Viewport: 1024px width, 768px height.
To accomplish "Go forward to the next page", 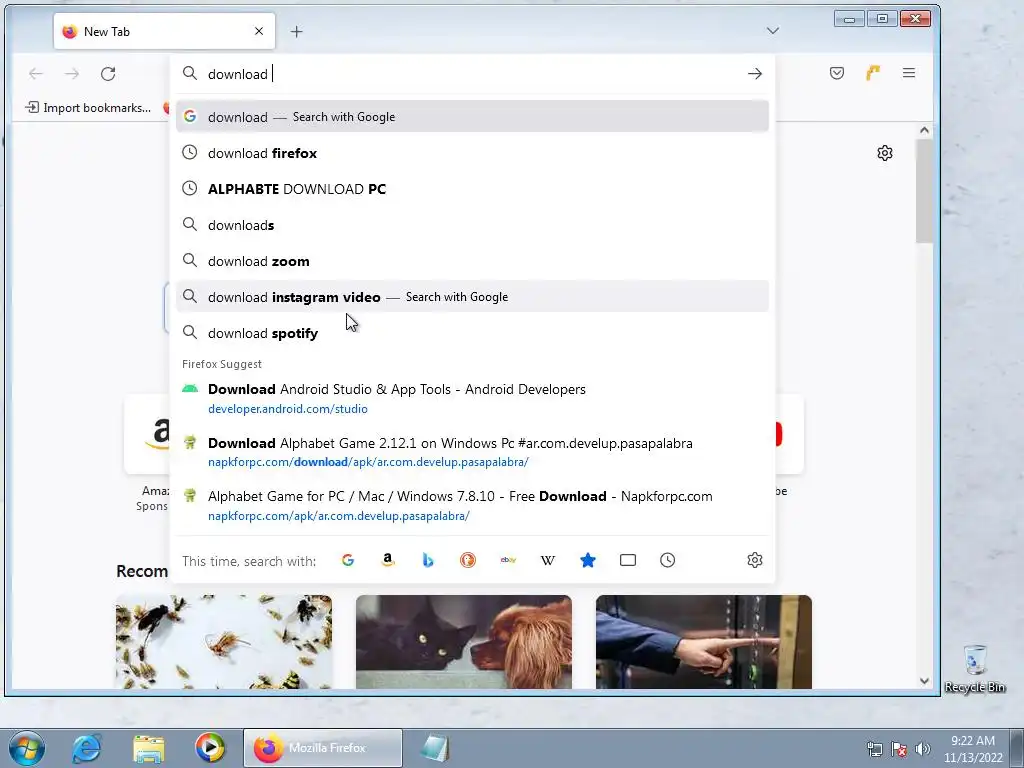I will pos(72,74).
